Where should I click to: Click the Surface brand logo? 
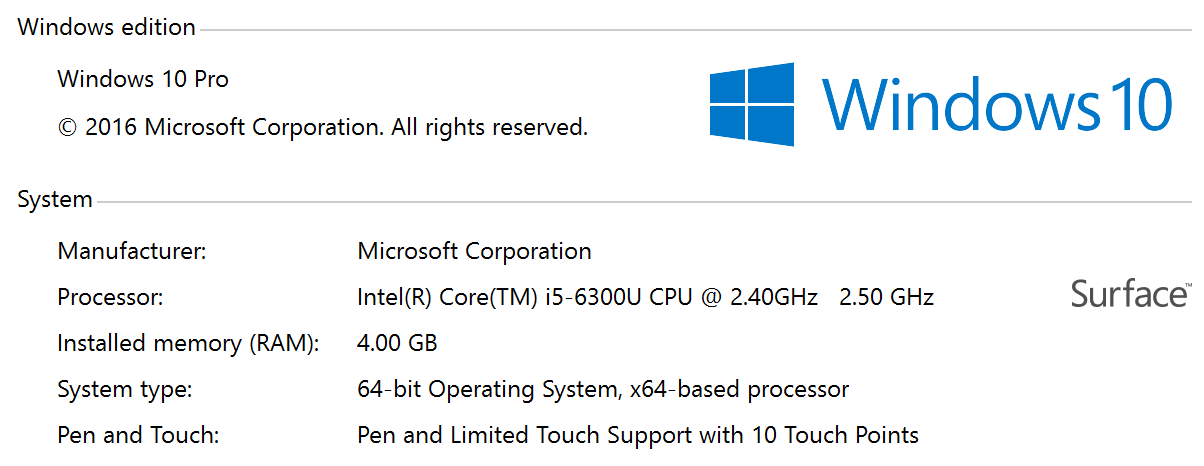pos(1130,294)
